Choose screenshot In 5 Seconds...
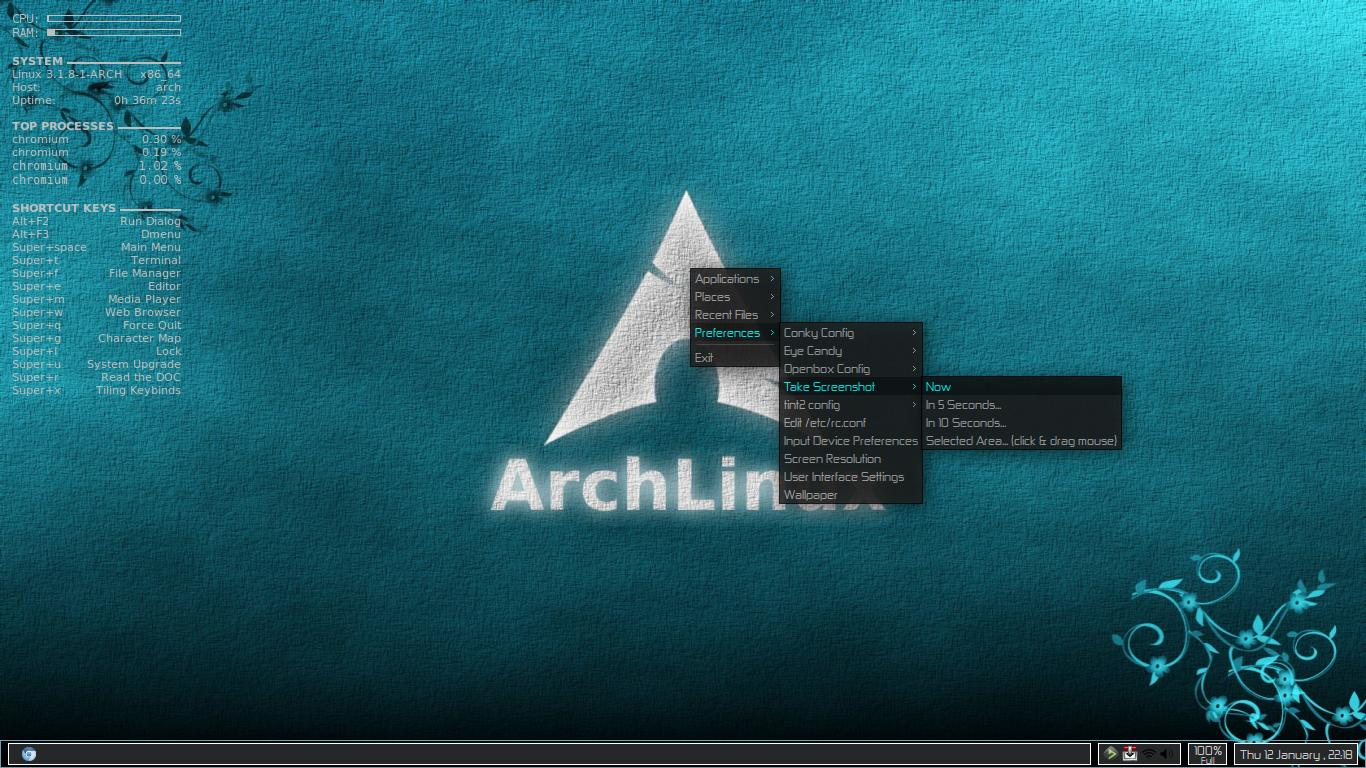This screenshot has height=768, width=1366. [x=1021, y=405]
